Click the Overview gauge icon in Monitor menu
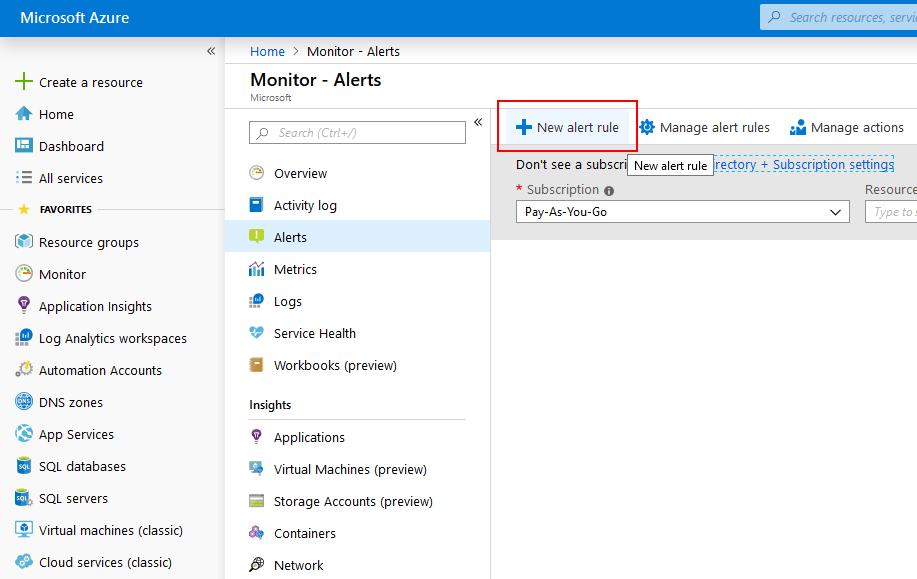Image resolution: width=917 pixels, height=579 pixels. (x=256, y=173)
